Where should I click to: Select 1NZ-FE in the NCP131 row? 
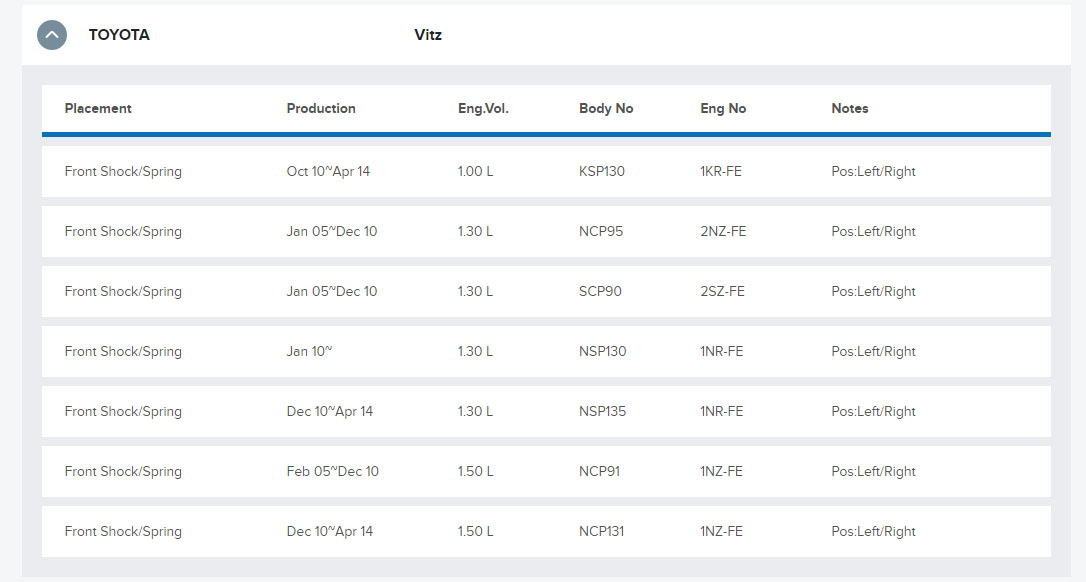[x=722, y=531]
